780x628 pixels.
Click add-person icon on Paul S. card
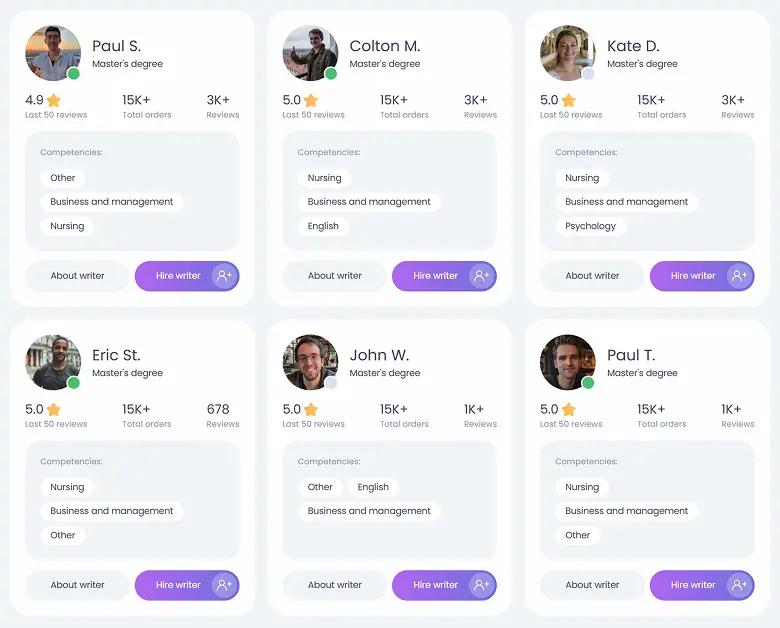click(225, 276)
